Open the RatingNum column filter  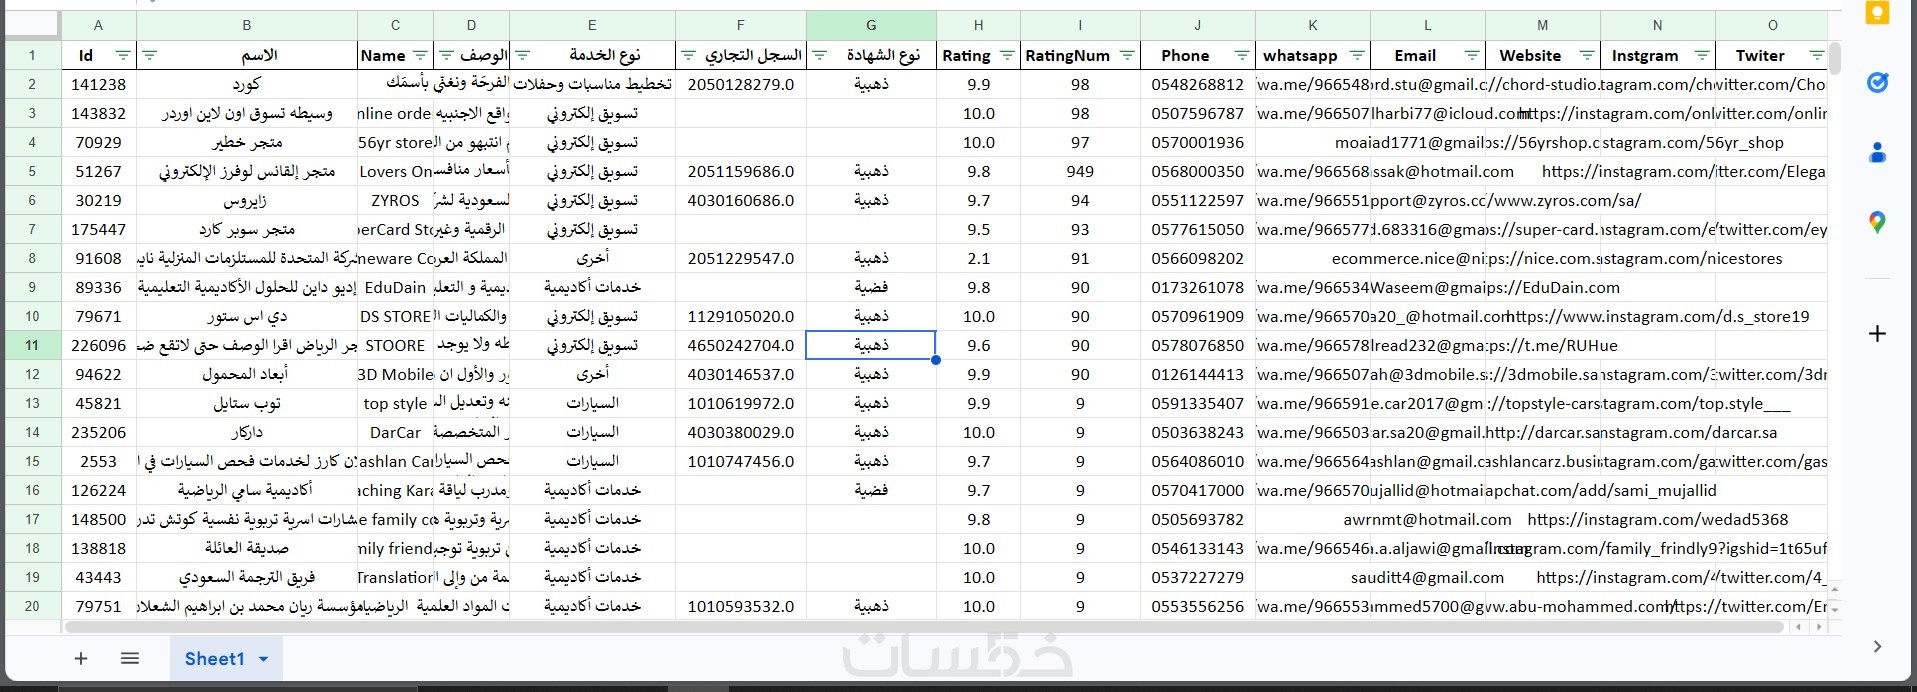coord(1127,55)
